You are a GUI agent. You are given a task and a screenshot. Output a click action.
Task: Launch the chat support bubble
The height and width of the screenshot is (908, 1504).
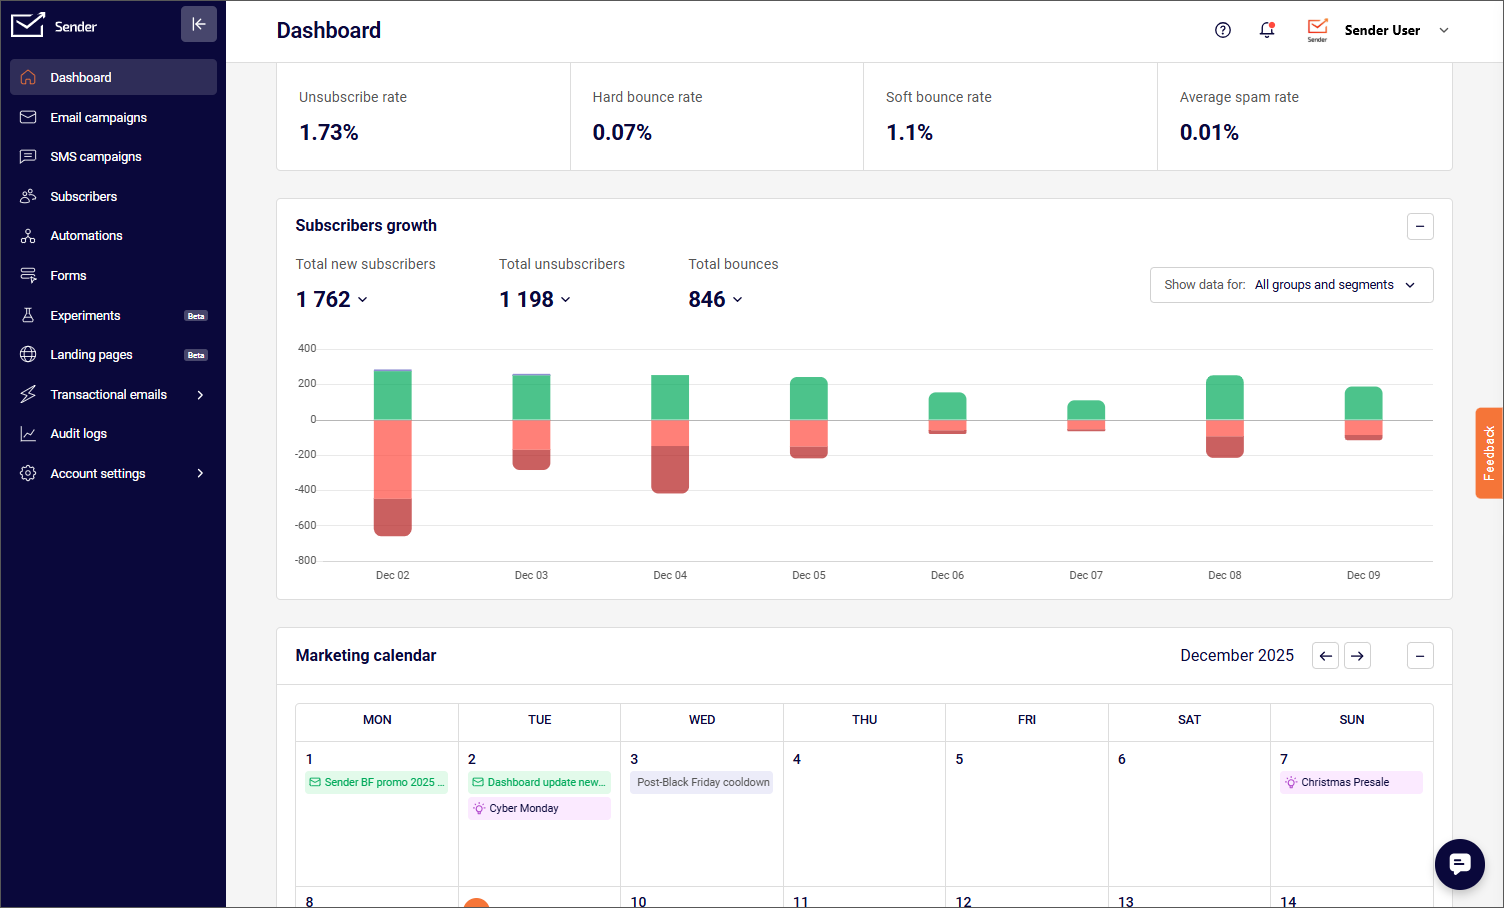point(1459,864)
